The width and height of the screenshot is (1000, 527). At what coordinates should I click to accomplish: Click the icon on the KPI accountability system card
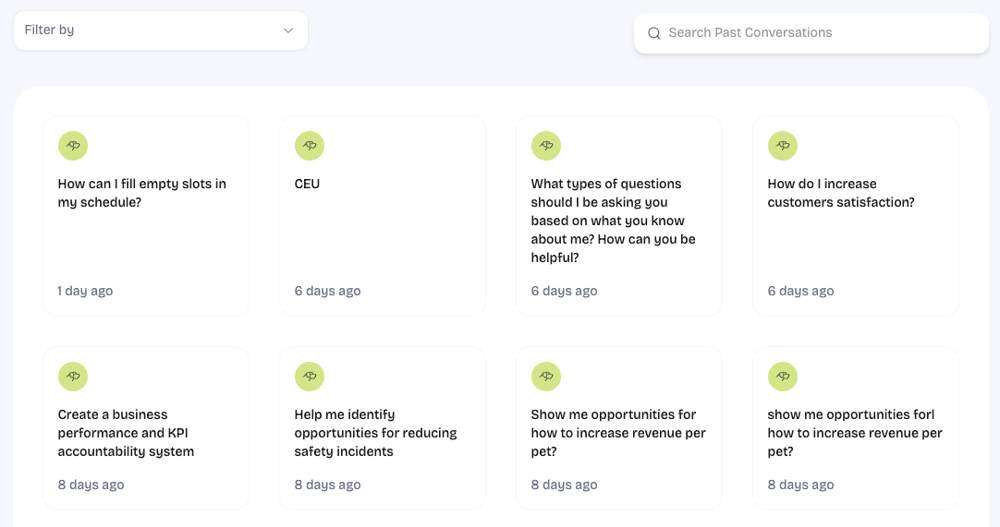pos(73,376)
